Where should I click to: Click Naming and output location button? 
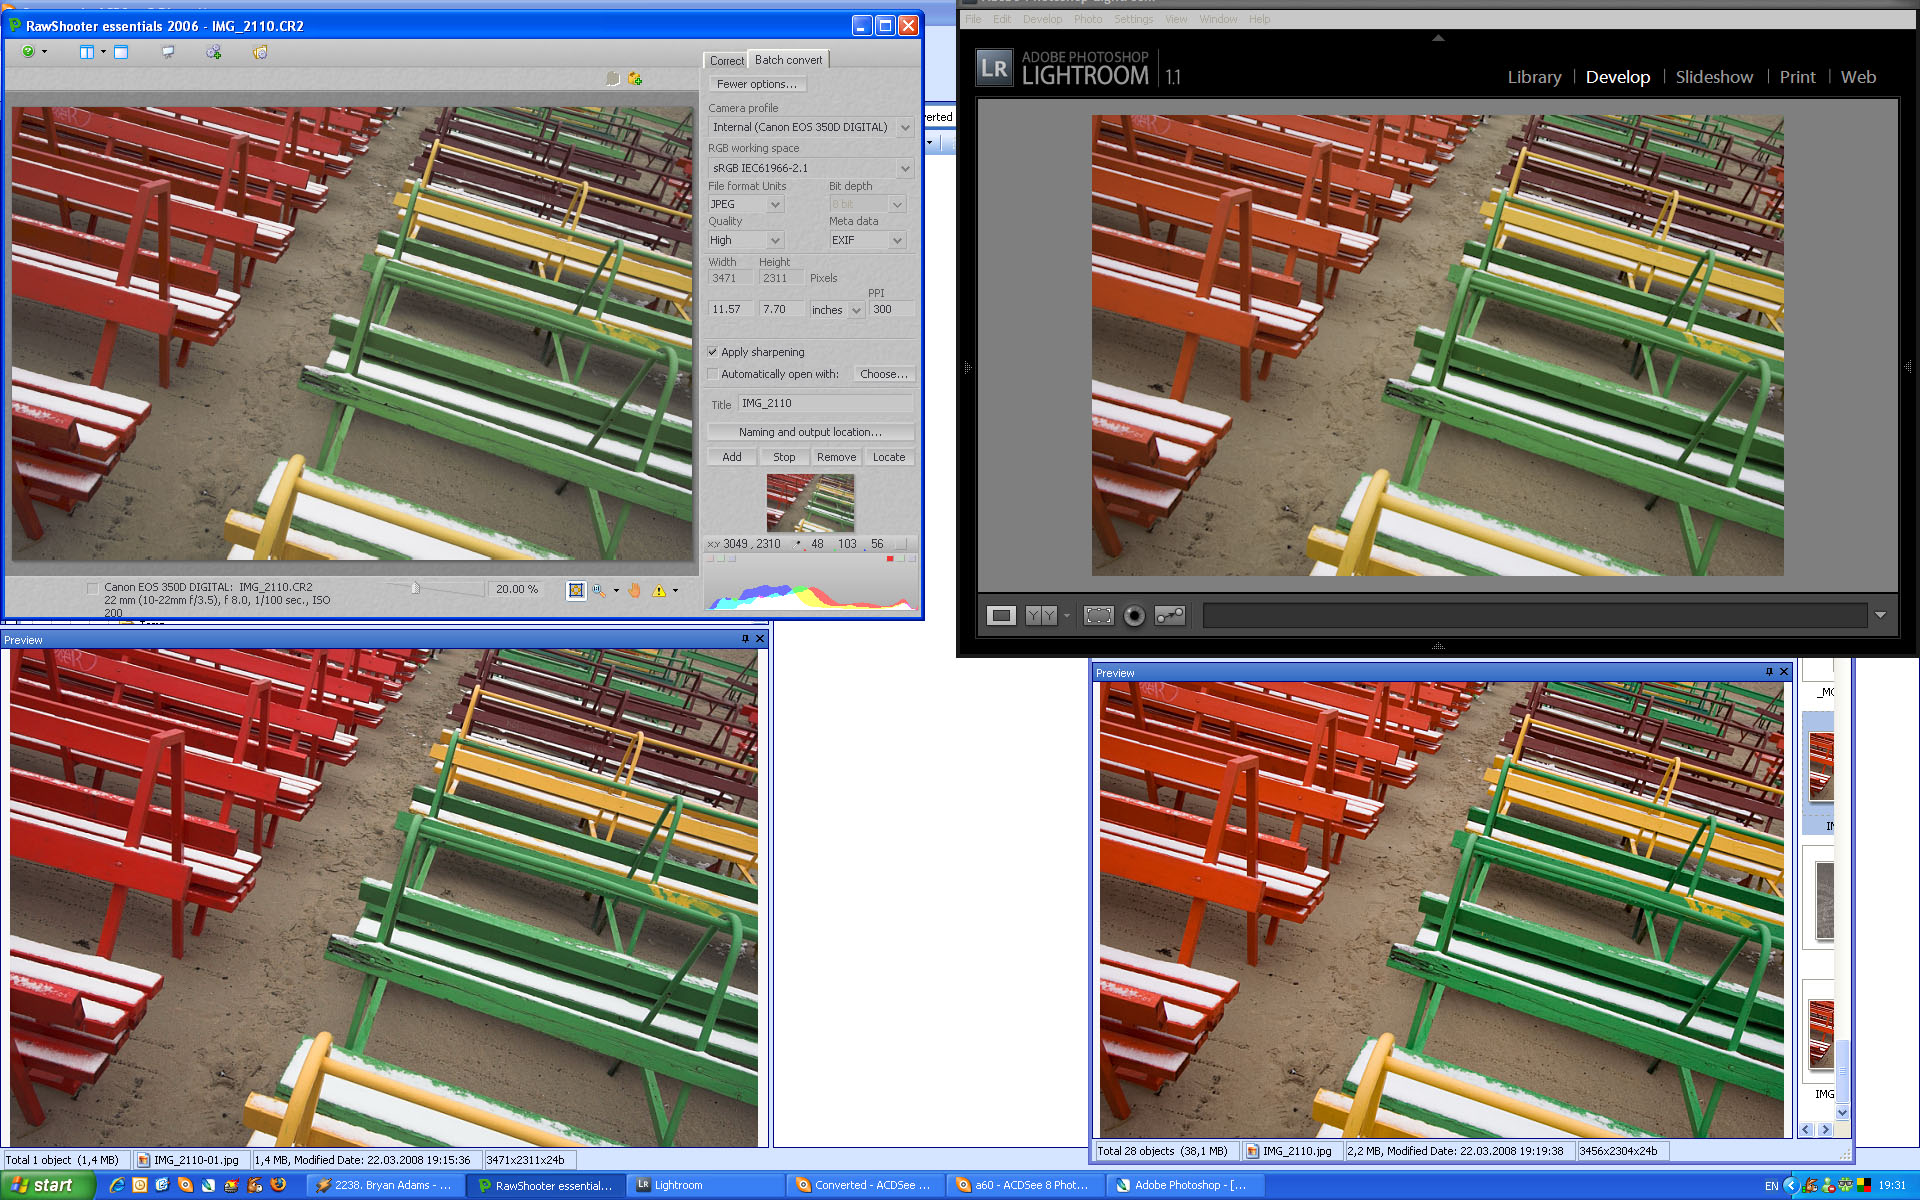coord(810,432)
